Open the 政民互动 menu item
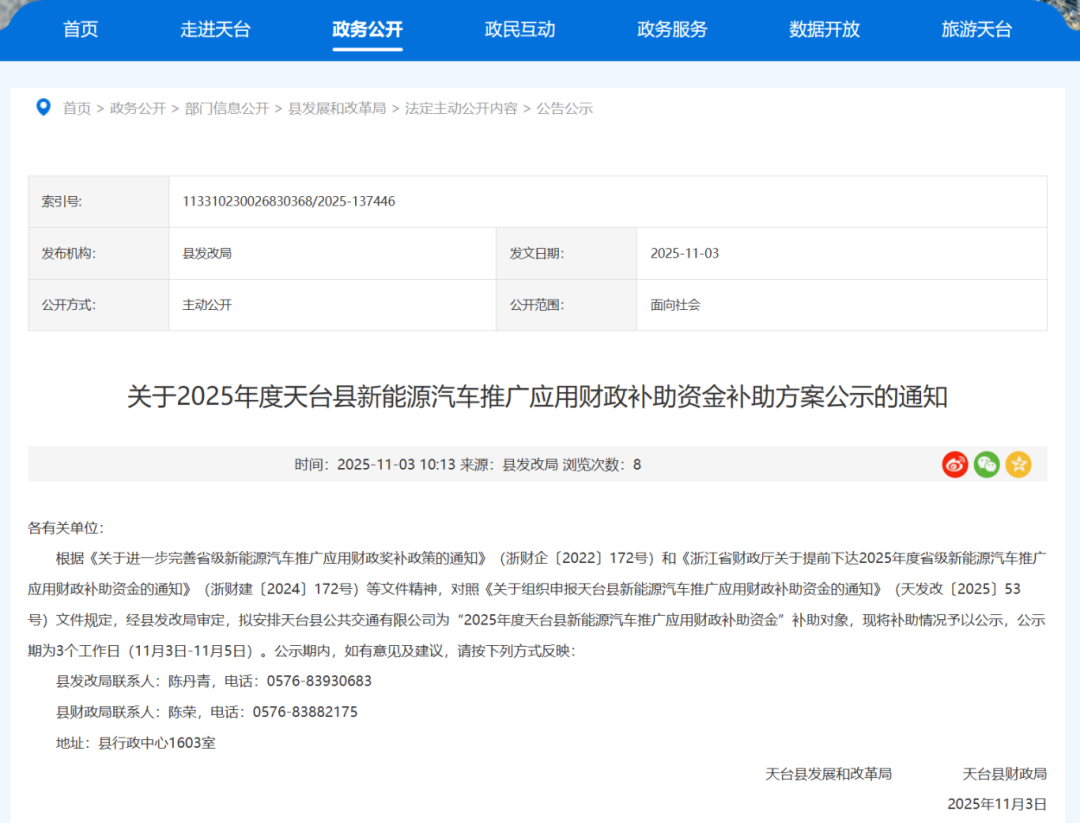Viewport: 1080px width, 823px height. point(519,30)
